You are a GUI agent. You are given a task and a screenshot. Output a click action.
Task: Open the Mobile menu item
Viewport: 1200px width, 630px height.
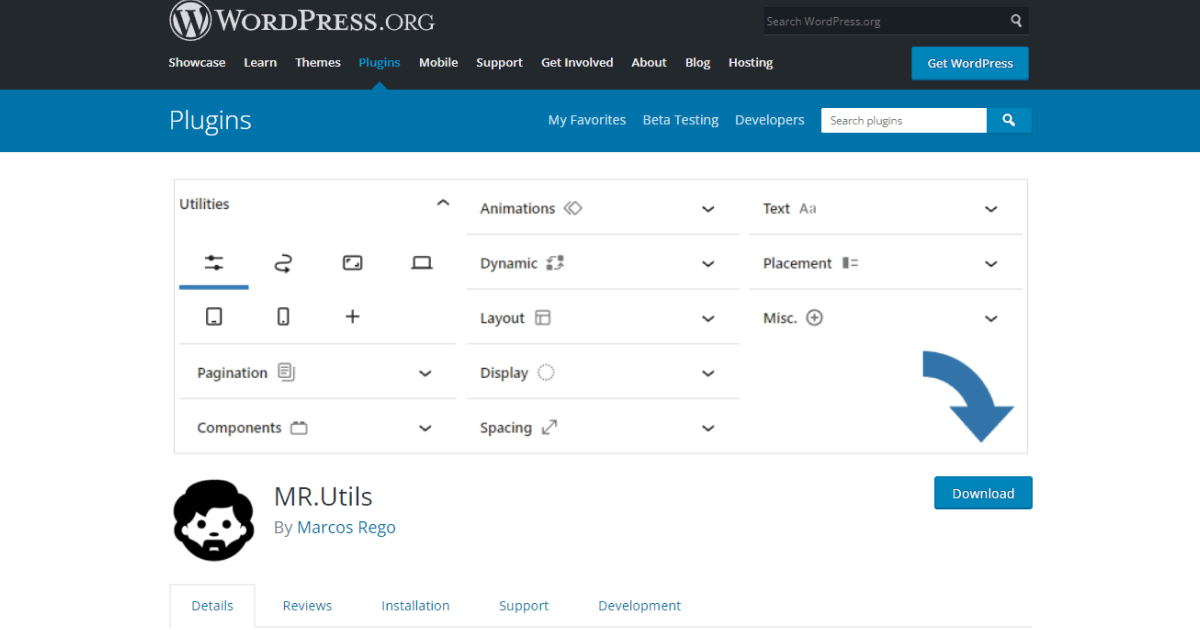[x=438, y=62]
